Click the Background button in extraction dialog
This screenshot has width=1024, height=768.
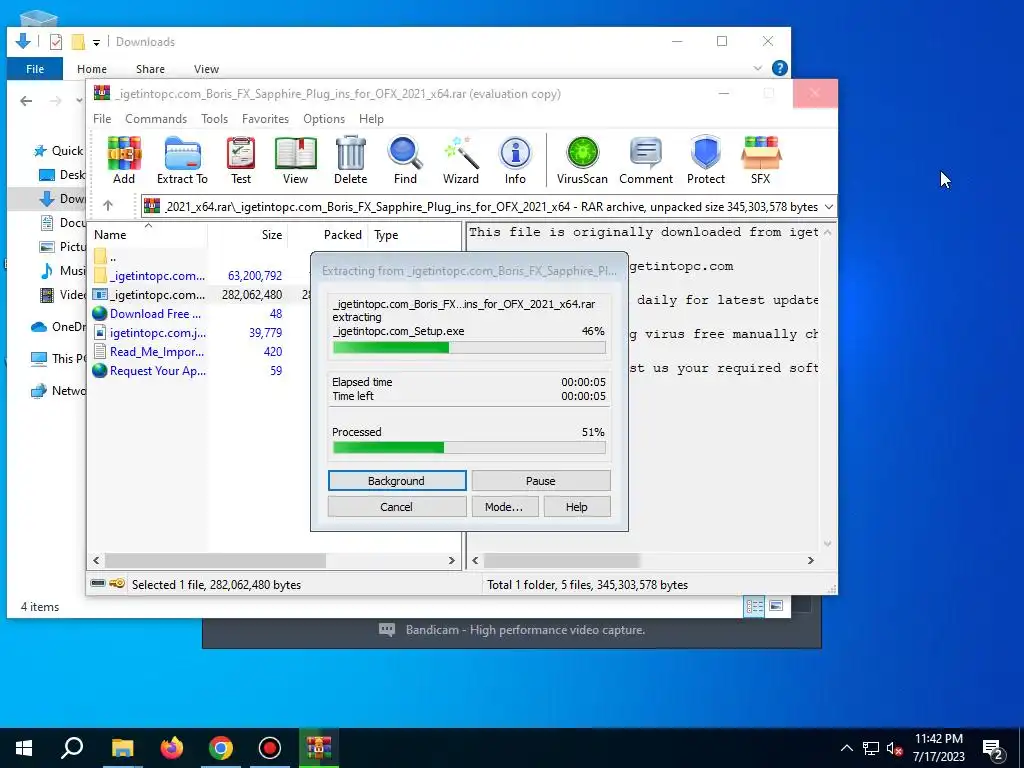coord(396,481)
